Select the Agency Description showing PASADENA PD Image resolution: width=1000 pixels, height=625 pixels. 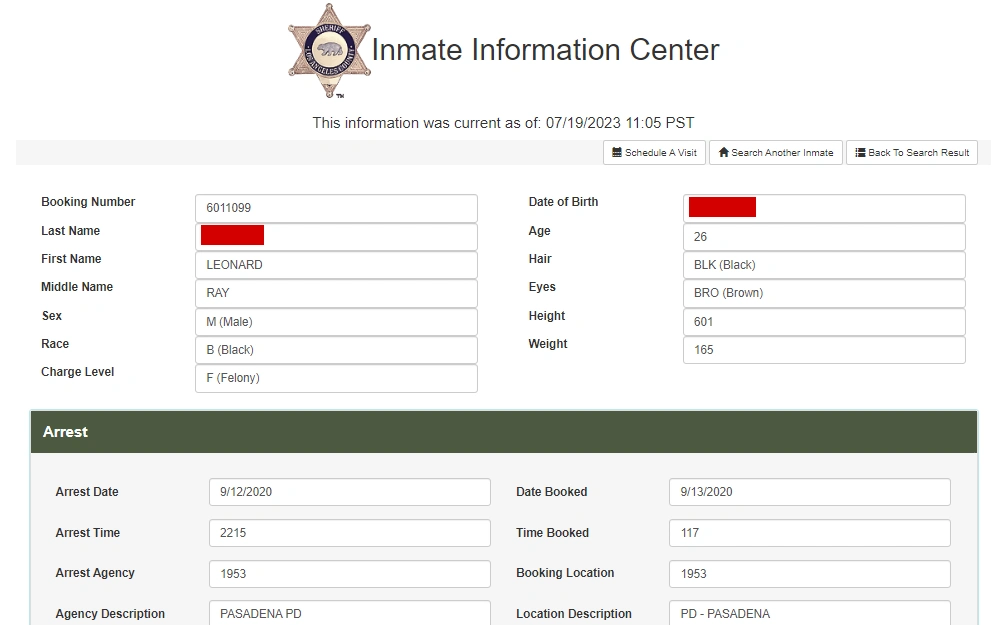click(x=349, y=613)
